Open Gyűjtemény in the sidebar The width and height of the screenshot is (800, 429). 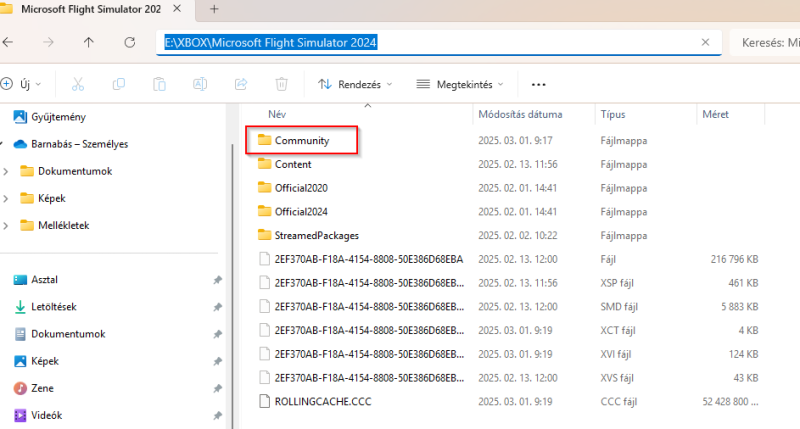(x=49, y=117)
